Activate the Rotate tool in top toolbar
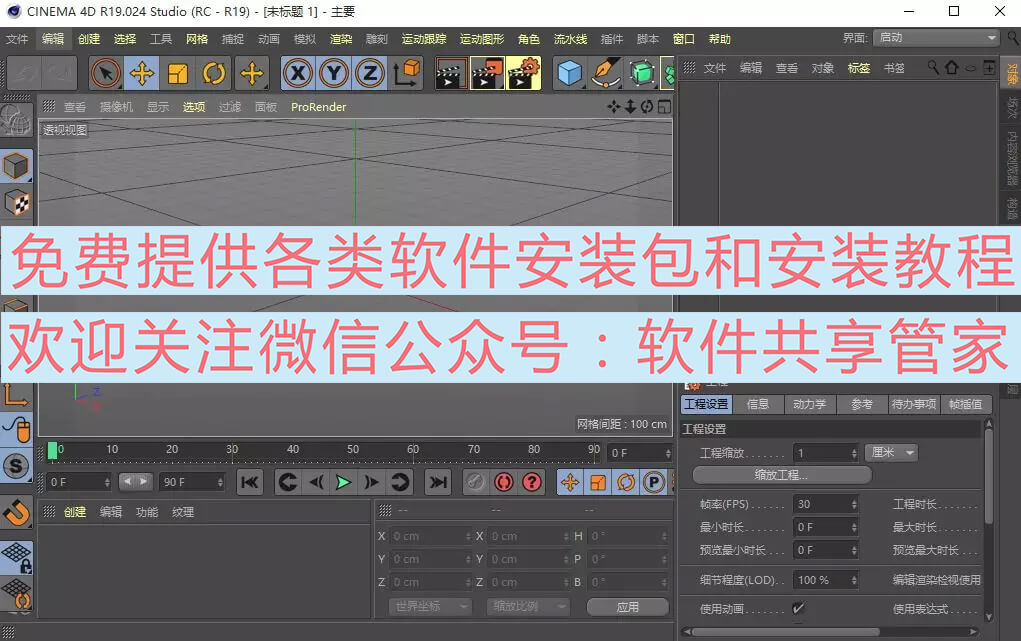 (214, 73)
